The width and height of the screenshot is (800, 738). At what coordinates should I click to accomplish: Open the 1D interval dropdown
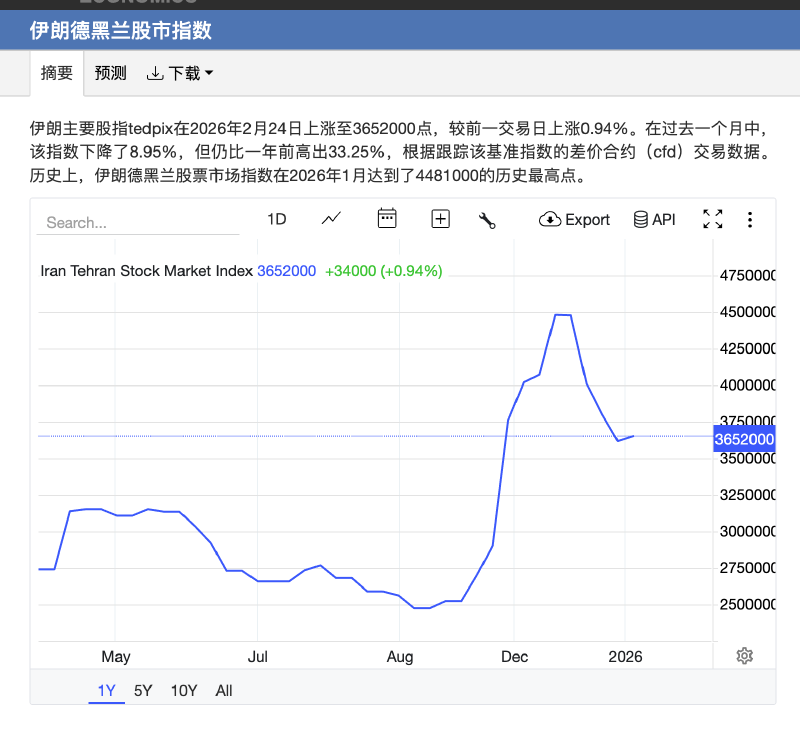click(x=277, y=219)
